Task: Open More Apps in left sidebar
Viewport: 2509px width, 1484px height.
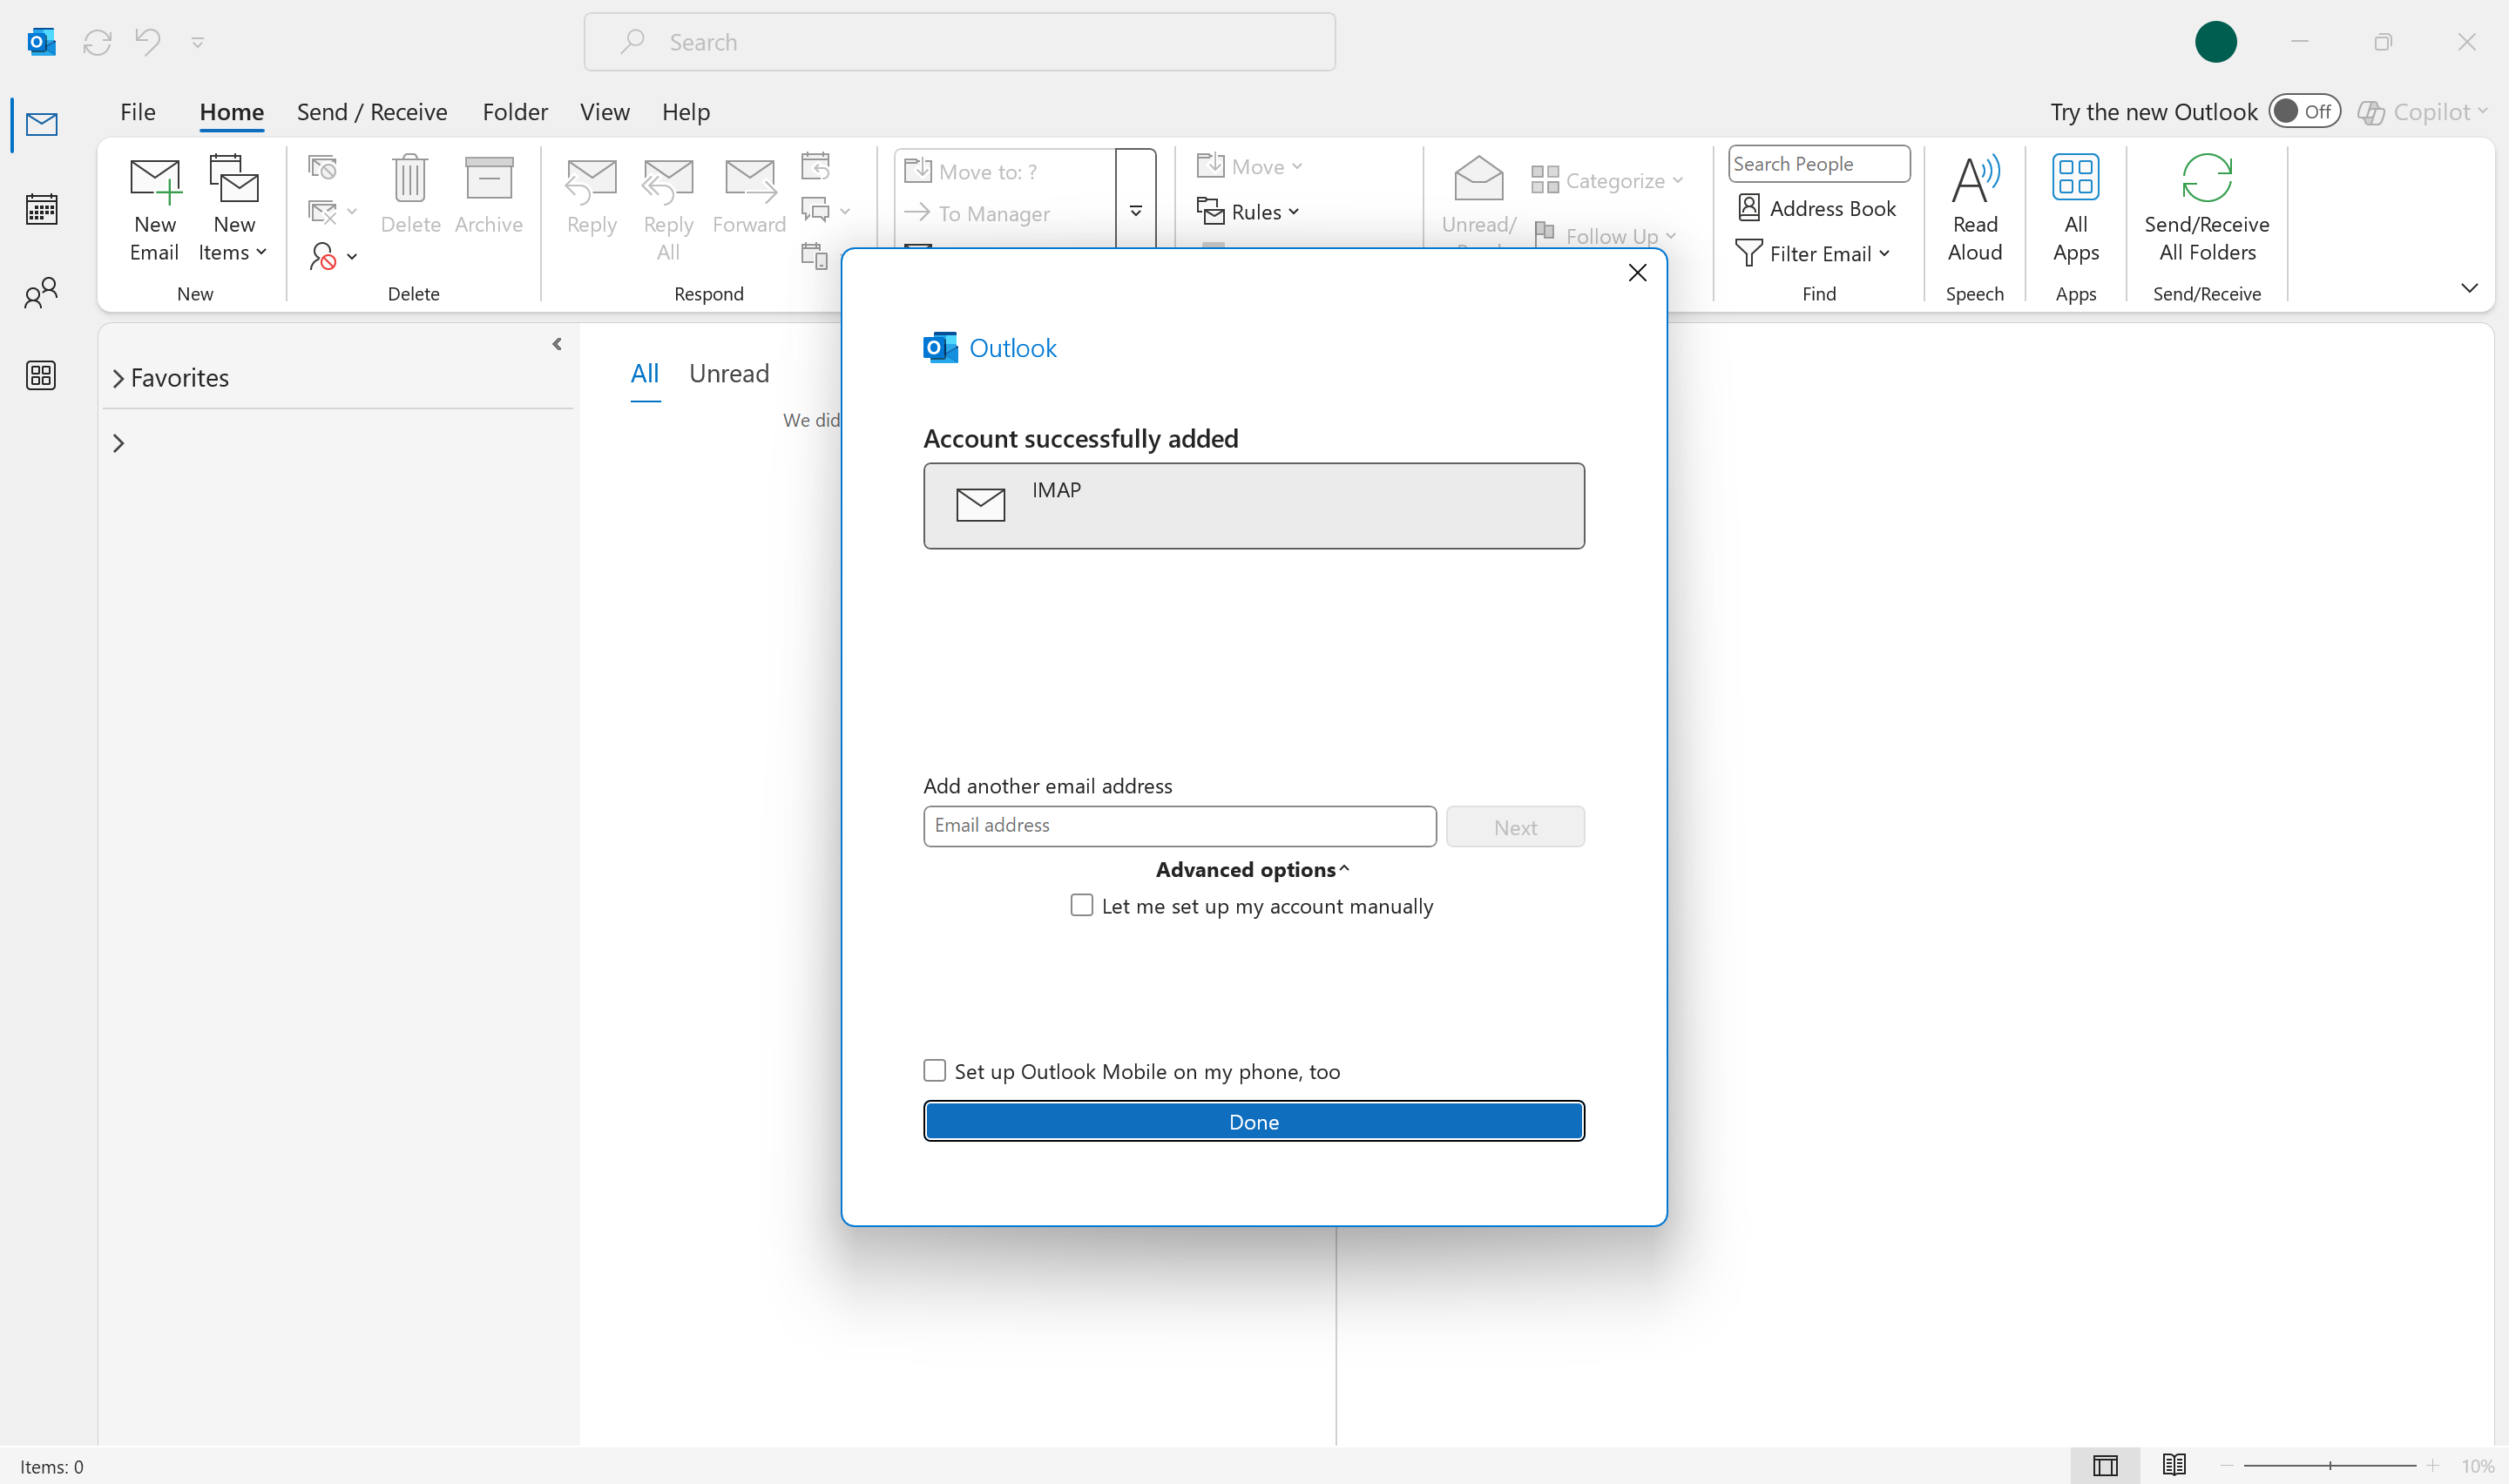Action: coord(41,376)
